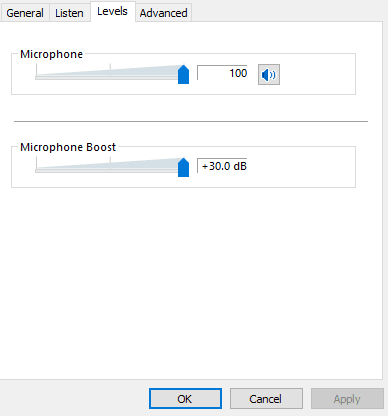Screen dimensions: 388x416
Task: Confirm settings with the OK button
Action: [185, 398]
